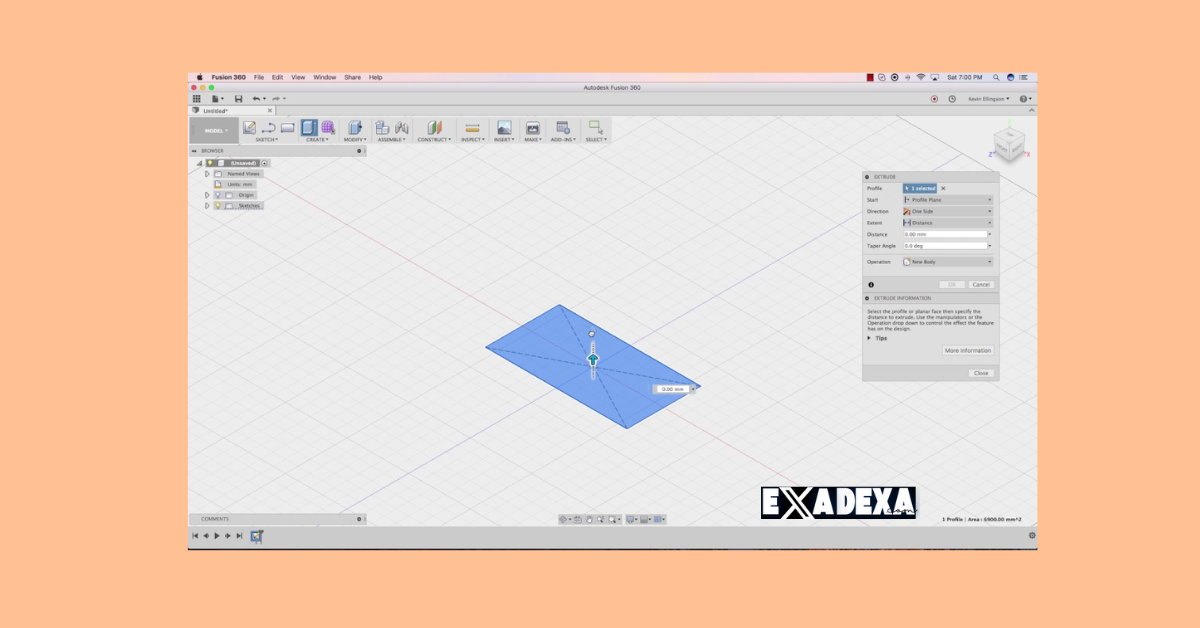This screenshot has width=1200, height=628.
Task: Toggle visibility of the Sketches folder
Action: pyautogui.click(x=218, y=205)
